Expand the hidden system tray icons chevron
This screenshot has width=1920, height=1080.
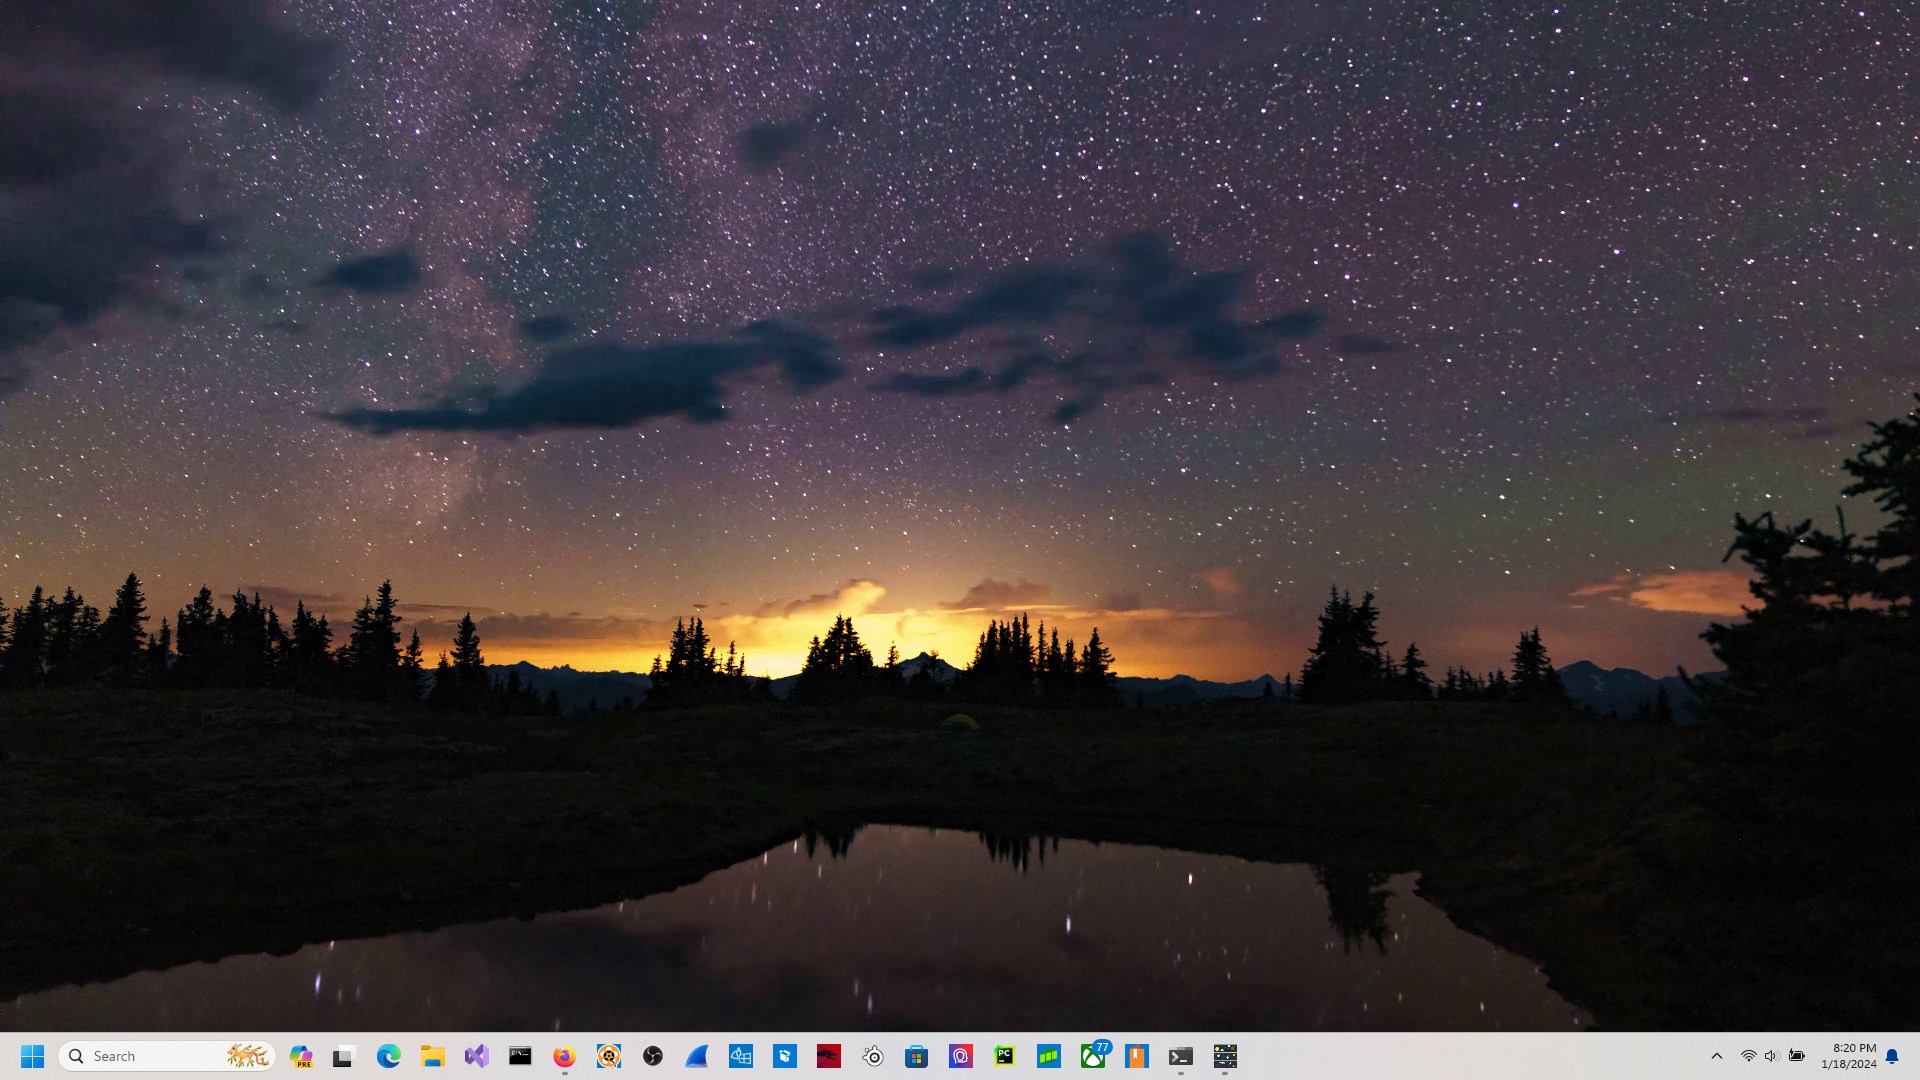(x=1717, y=1056)
